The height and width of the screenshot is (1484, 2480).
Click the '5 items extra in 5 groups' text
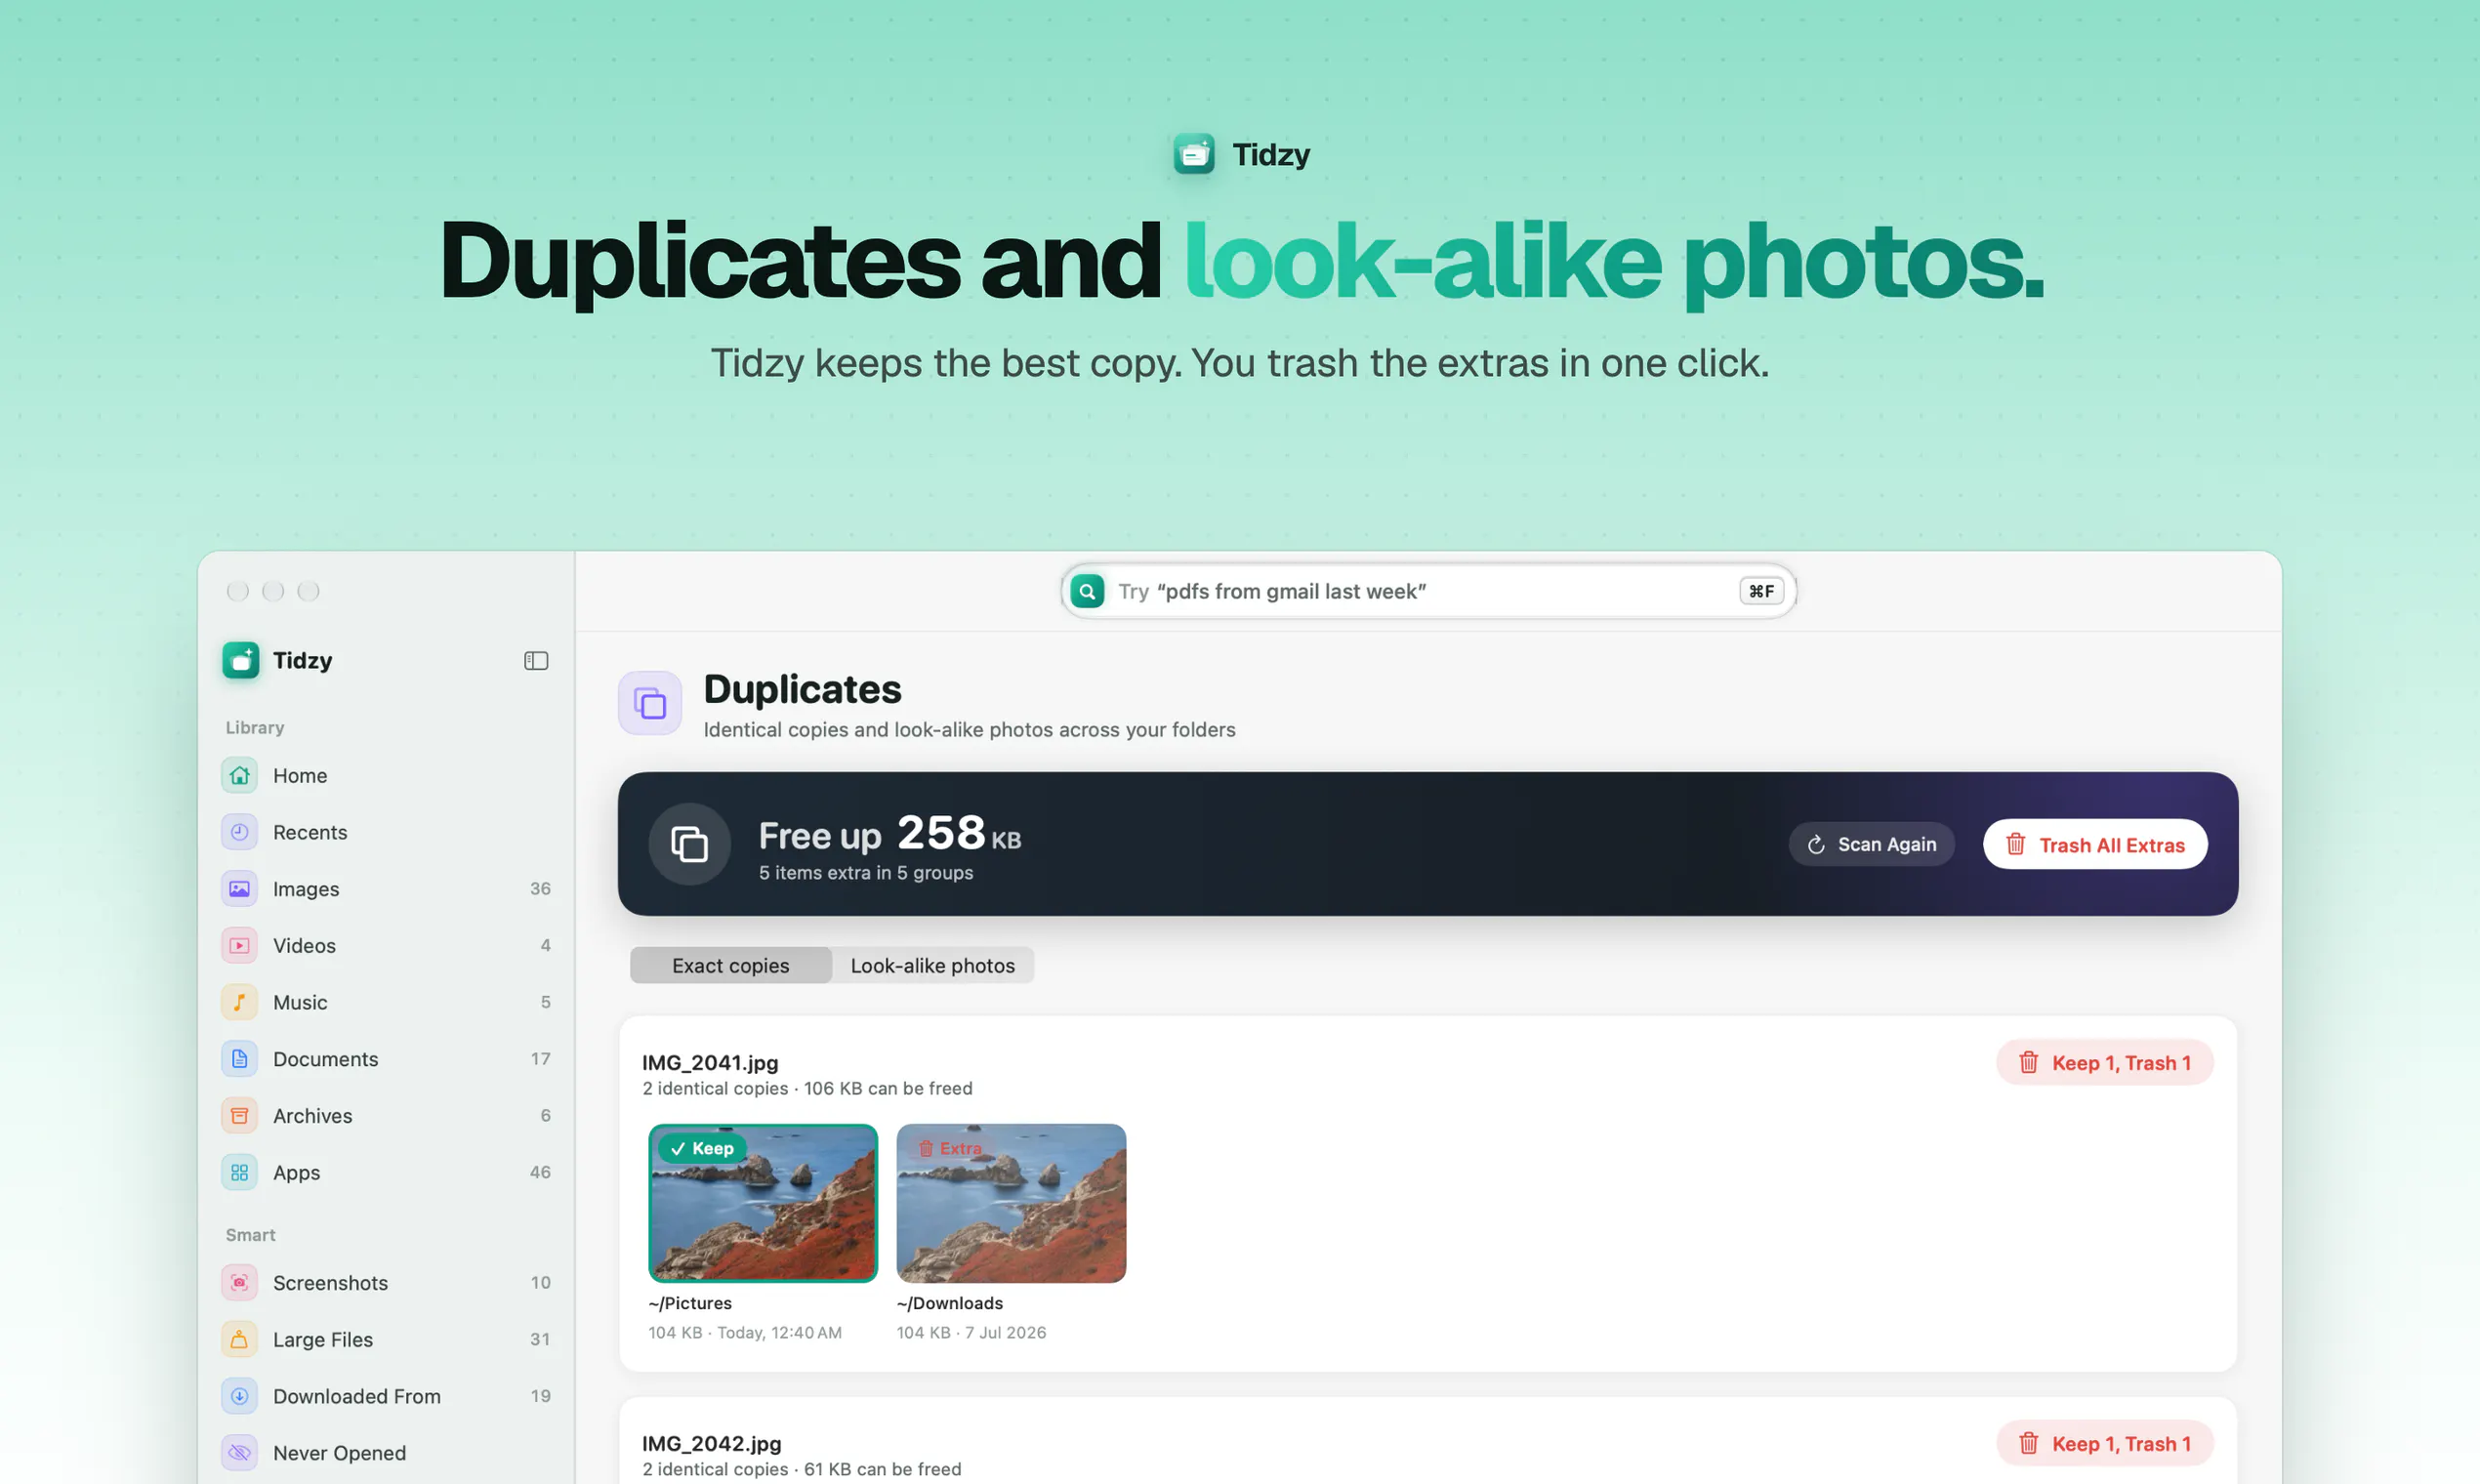coord(866,872)
